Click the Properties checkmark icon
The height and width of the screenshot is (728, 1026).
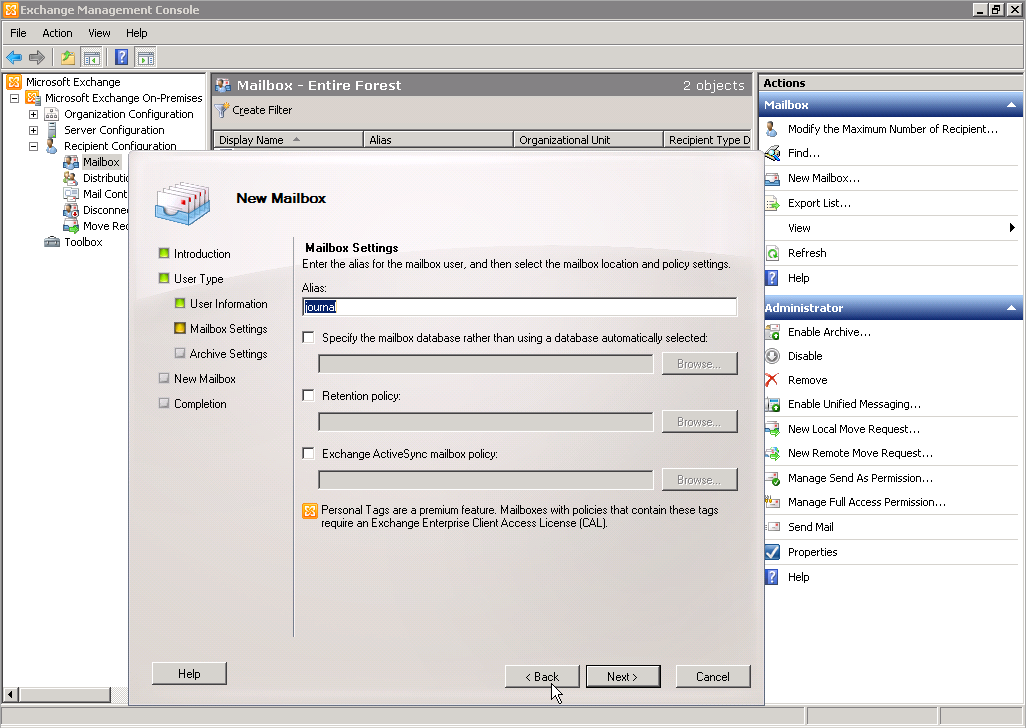point(772,552)
